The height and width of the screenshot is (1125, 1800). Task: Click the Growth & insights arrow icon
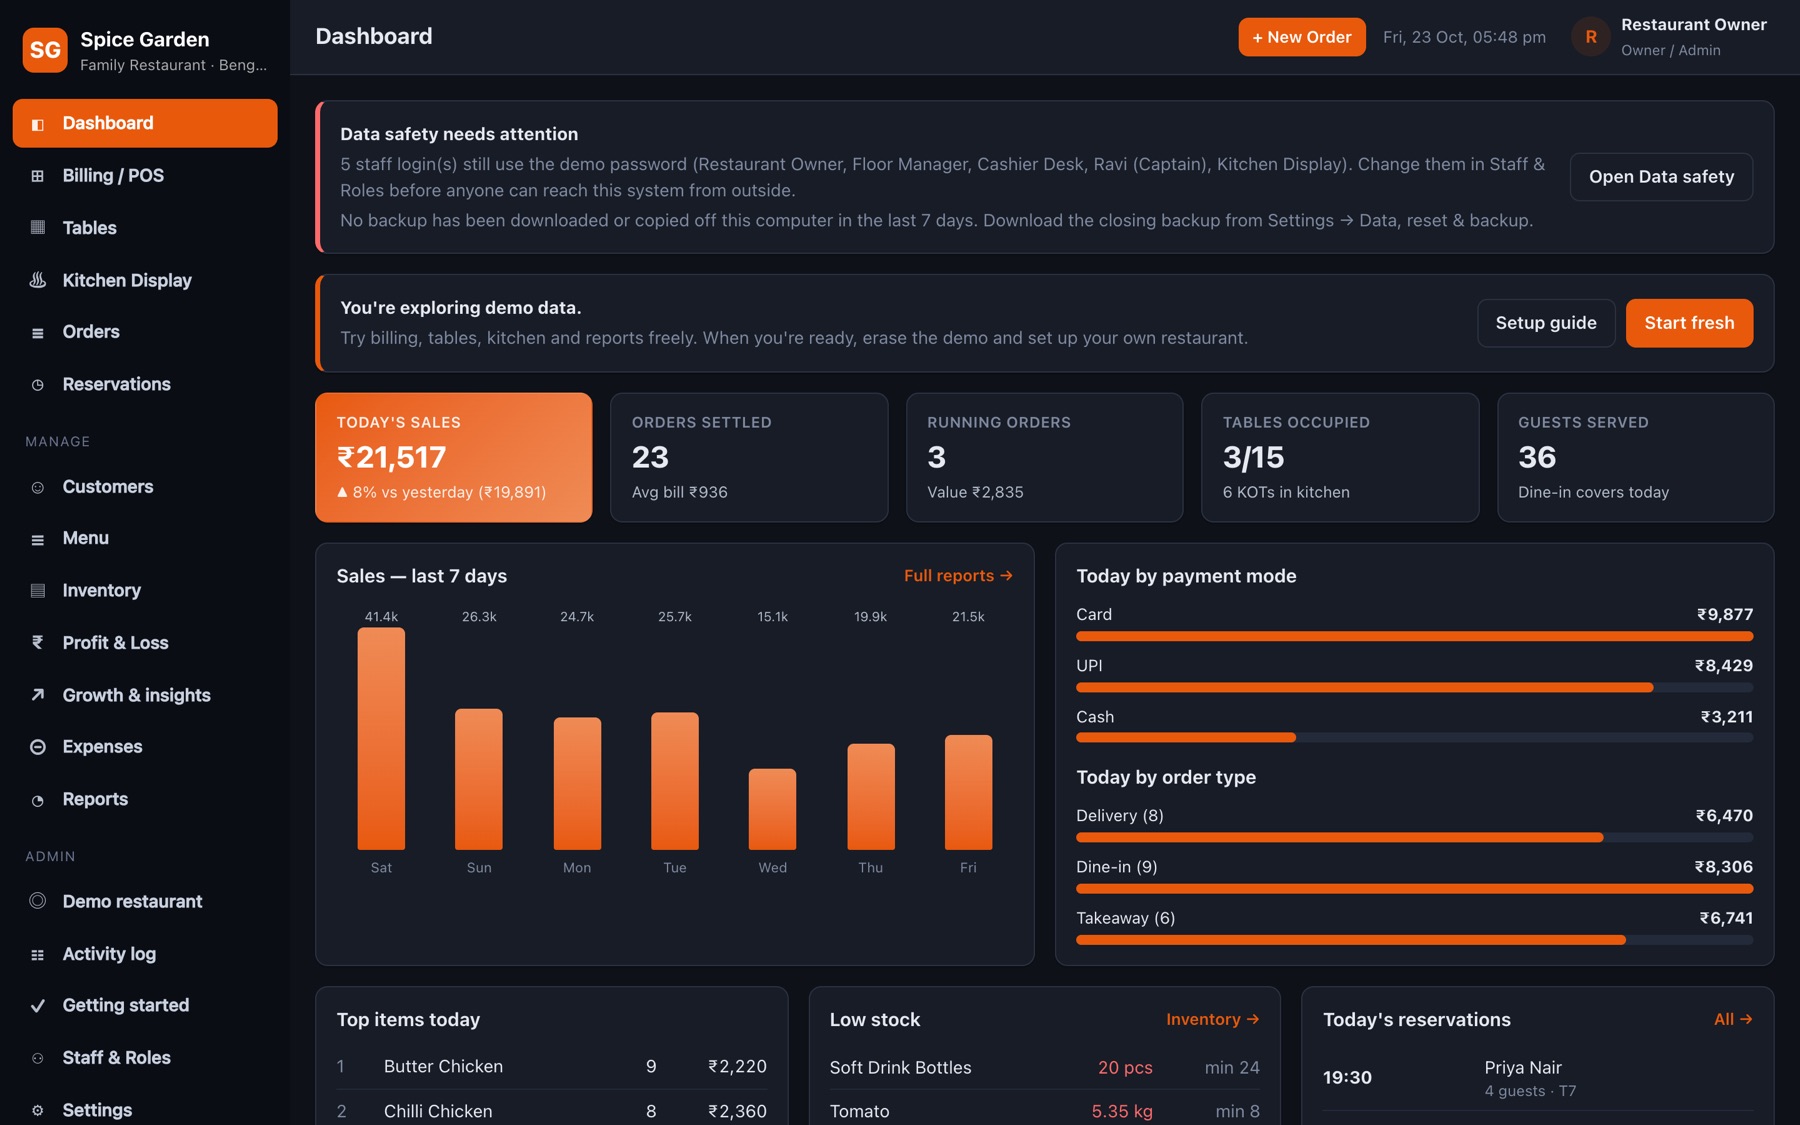pyautogui.click(x=38, y=695)
